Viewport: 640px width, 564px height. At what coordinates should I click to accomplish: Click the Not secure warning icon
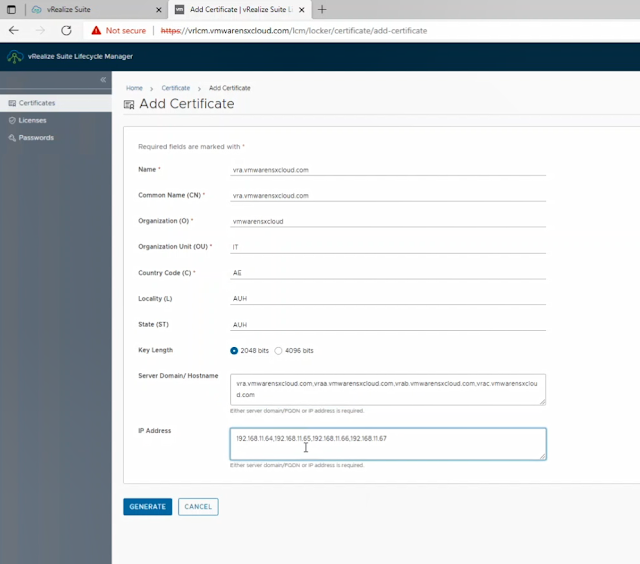pyautogui.click(x=96, y=30)
